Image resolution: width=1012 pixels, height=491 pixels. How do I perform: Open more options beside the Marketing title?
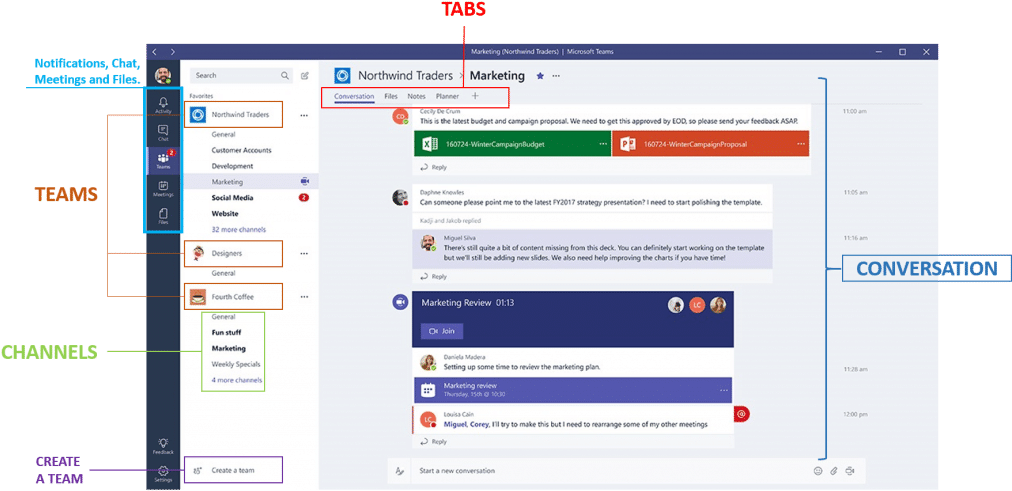click(556, 76)
